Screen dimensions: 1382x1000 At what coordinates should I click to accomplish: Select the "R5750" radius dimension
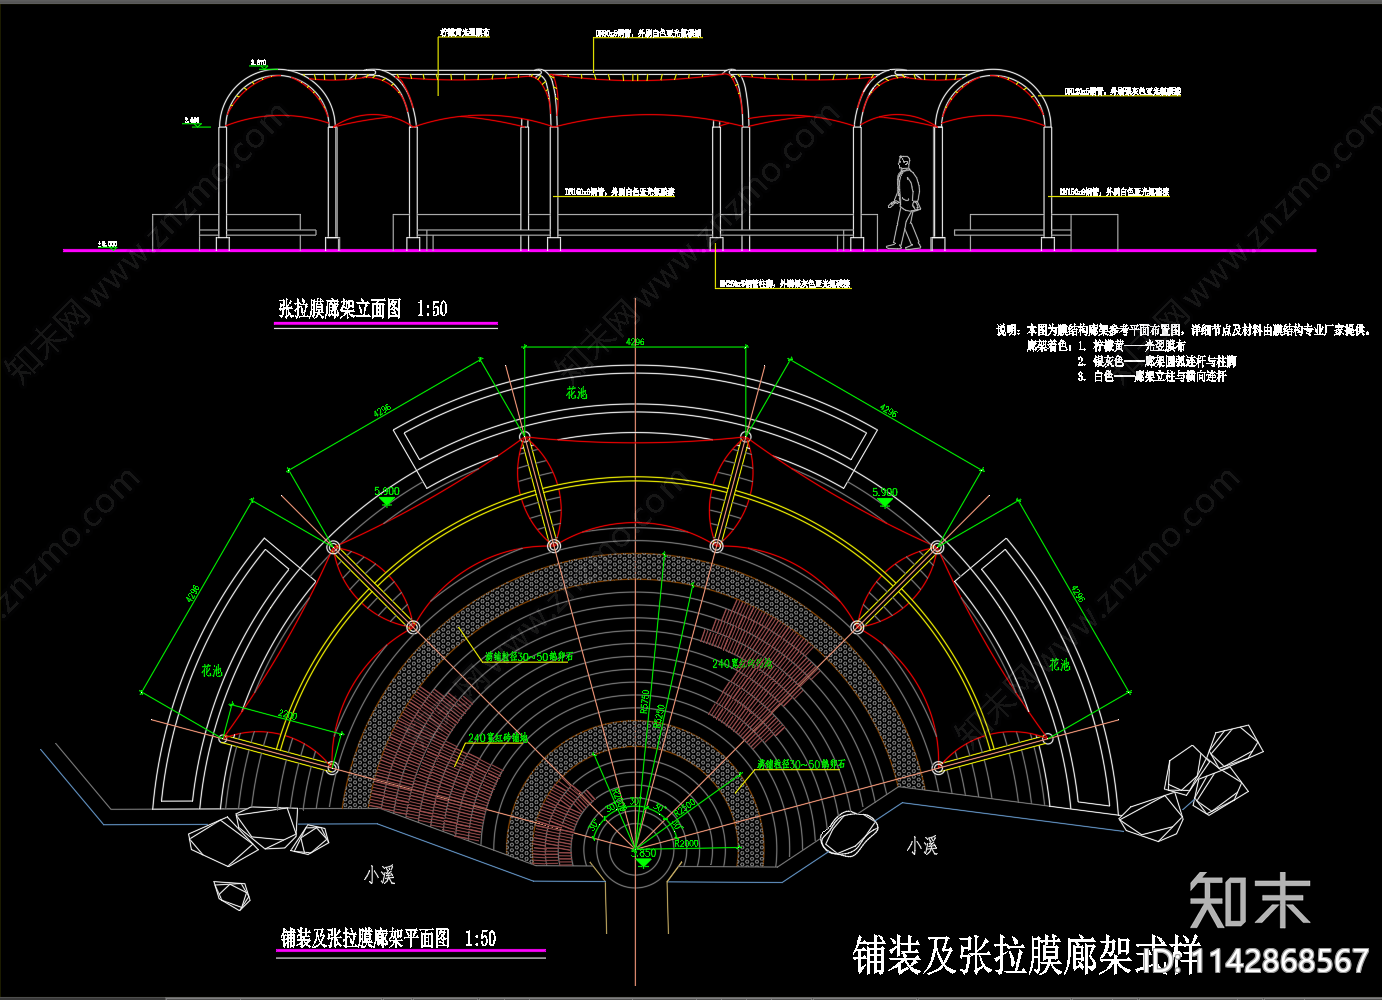pyautogui.click(x=646, y=702)
